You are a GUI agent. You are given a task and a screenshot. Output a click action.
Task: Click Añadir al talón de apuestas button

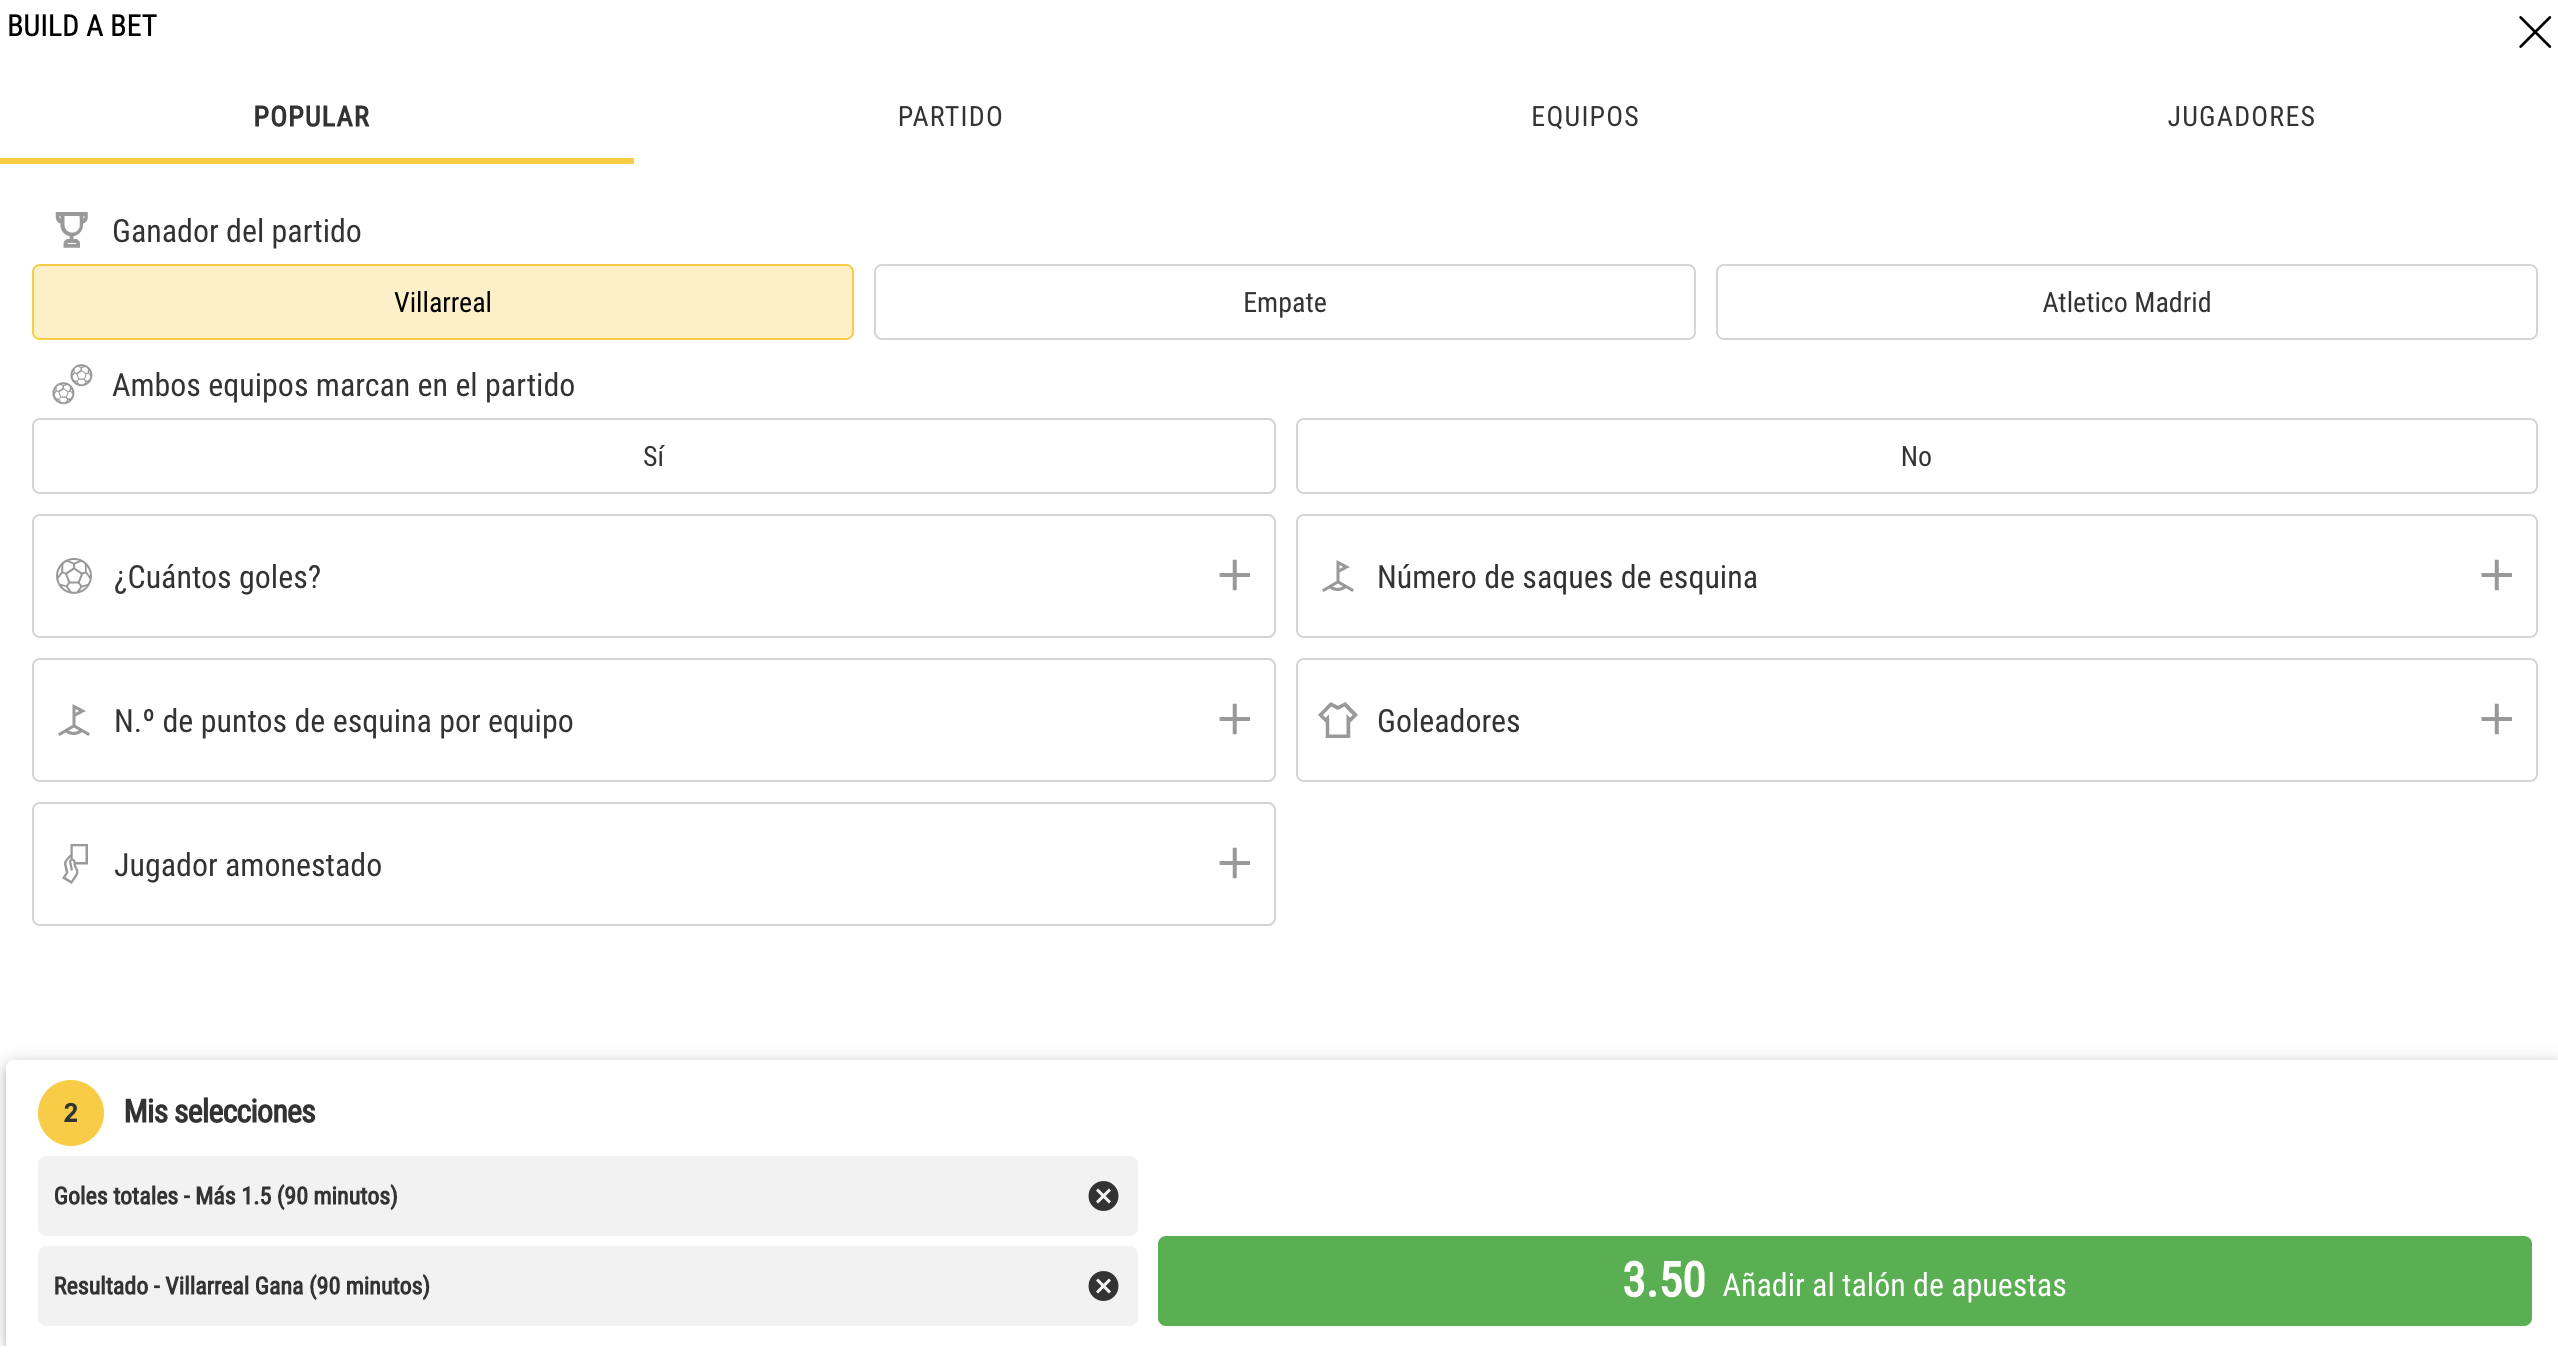pos(1844,1281)
